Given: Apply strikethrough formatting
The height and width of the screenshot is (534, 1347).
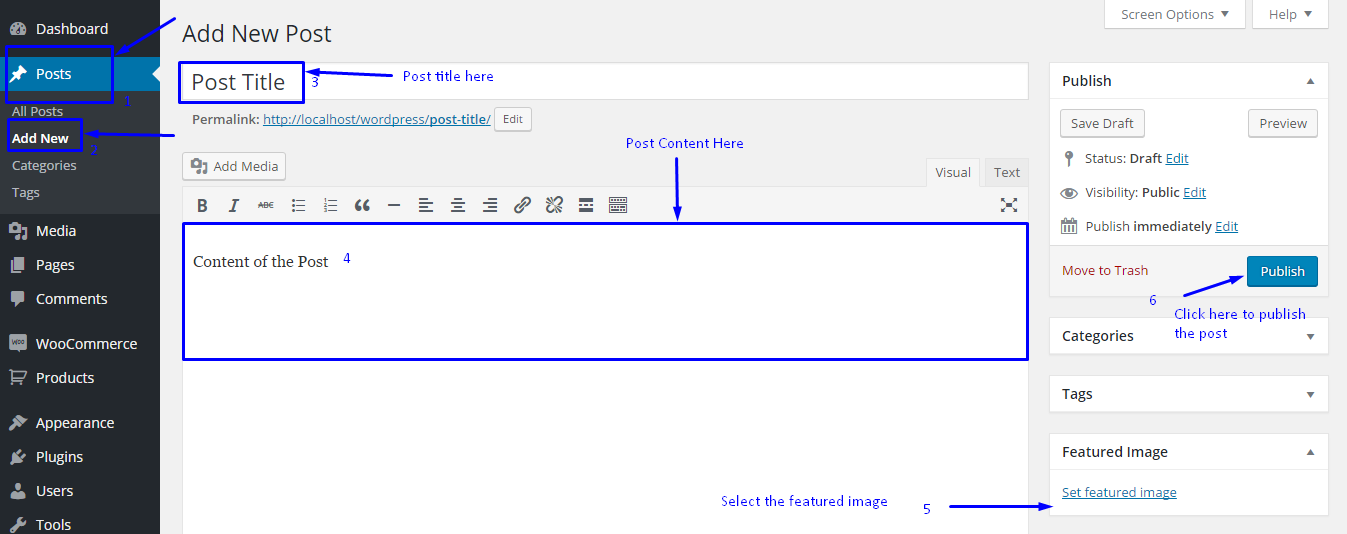Looking at the screenshot, I should (266, 205).
